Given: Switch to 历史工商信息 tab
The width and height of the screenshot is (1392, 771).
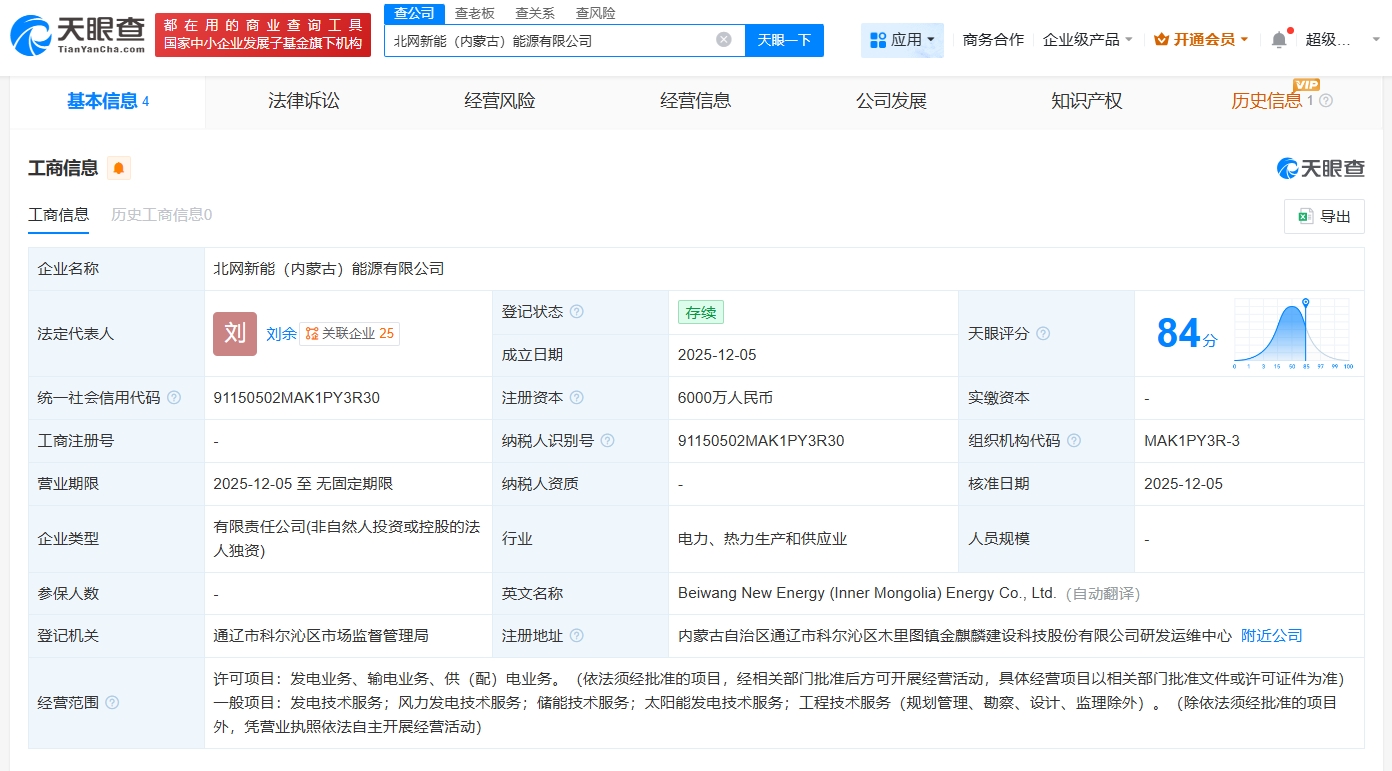Looking at the screenshot, I should click(x=160, y=214).
